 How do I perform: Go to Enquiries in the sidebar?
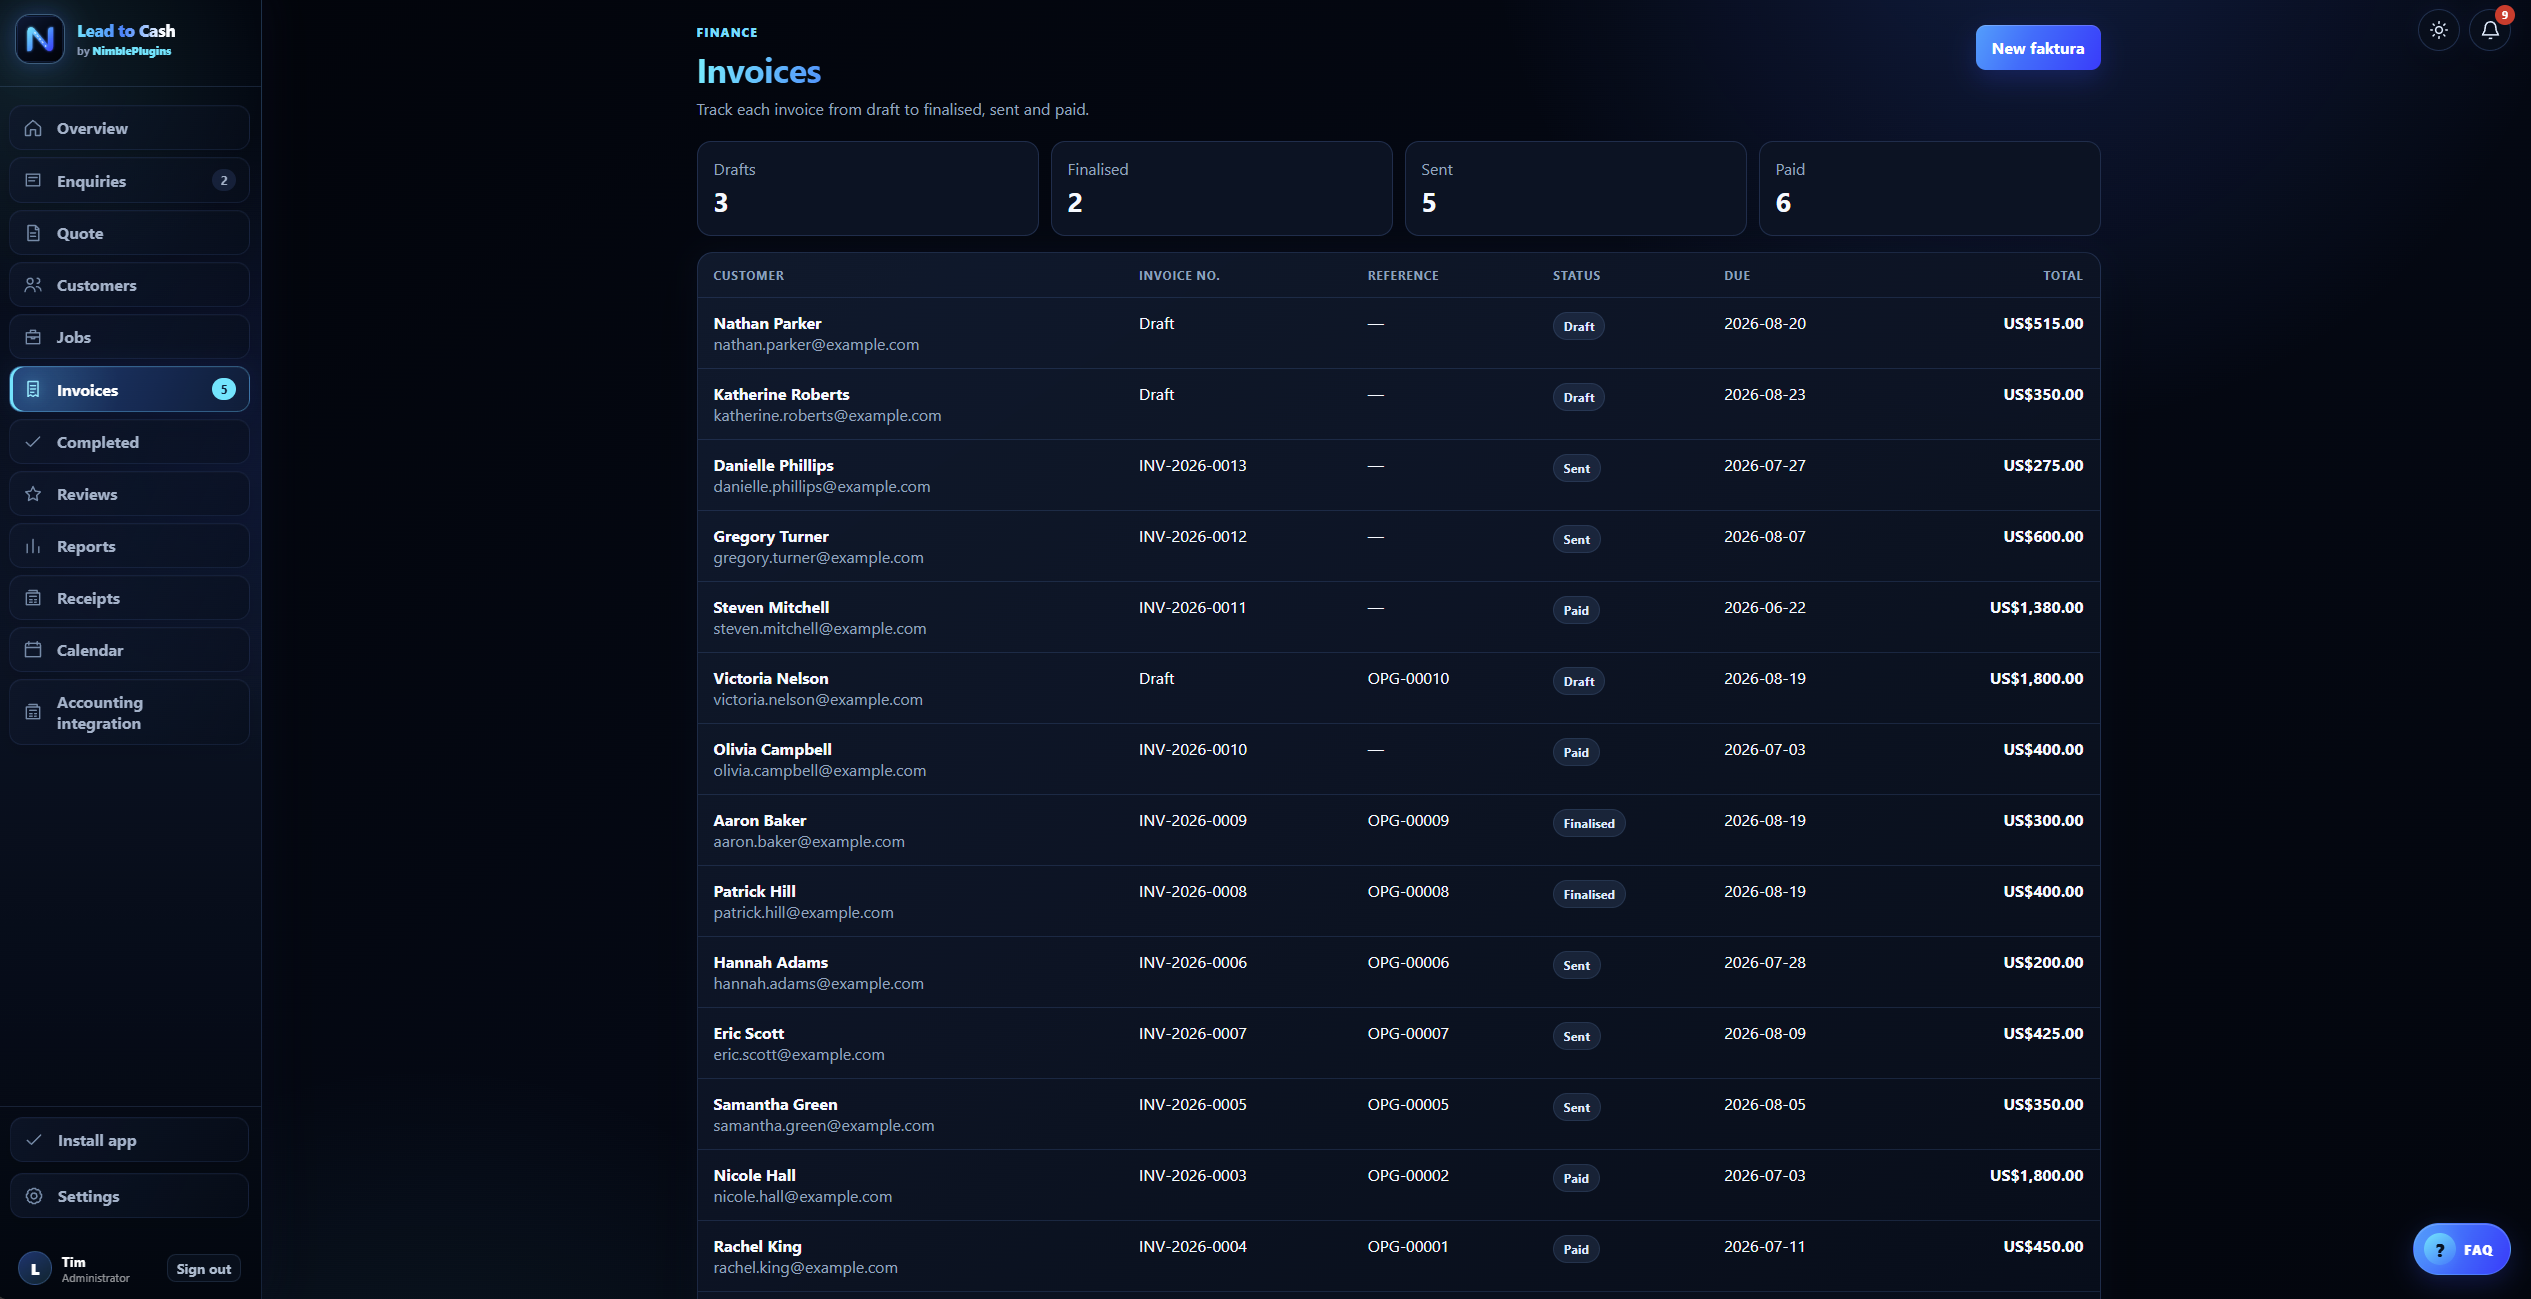pyautogui.click(x=129, y=181)
